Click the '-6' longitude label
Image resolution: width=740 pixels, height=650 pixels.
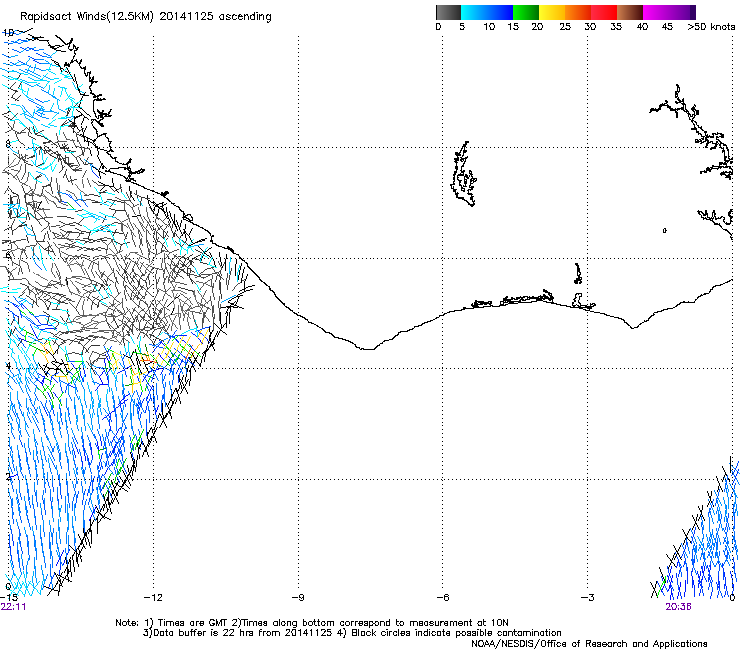tap(442, 598)
